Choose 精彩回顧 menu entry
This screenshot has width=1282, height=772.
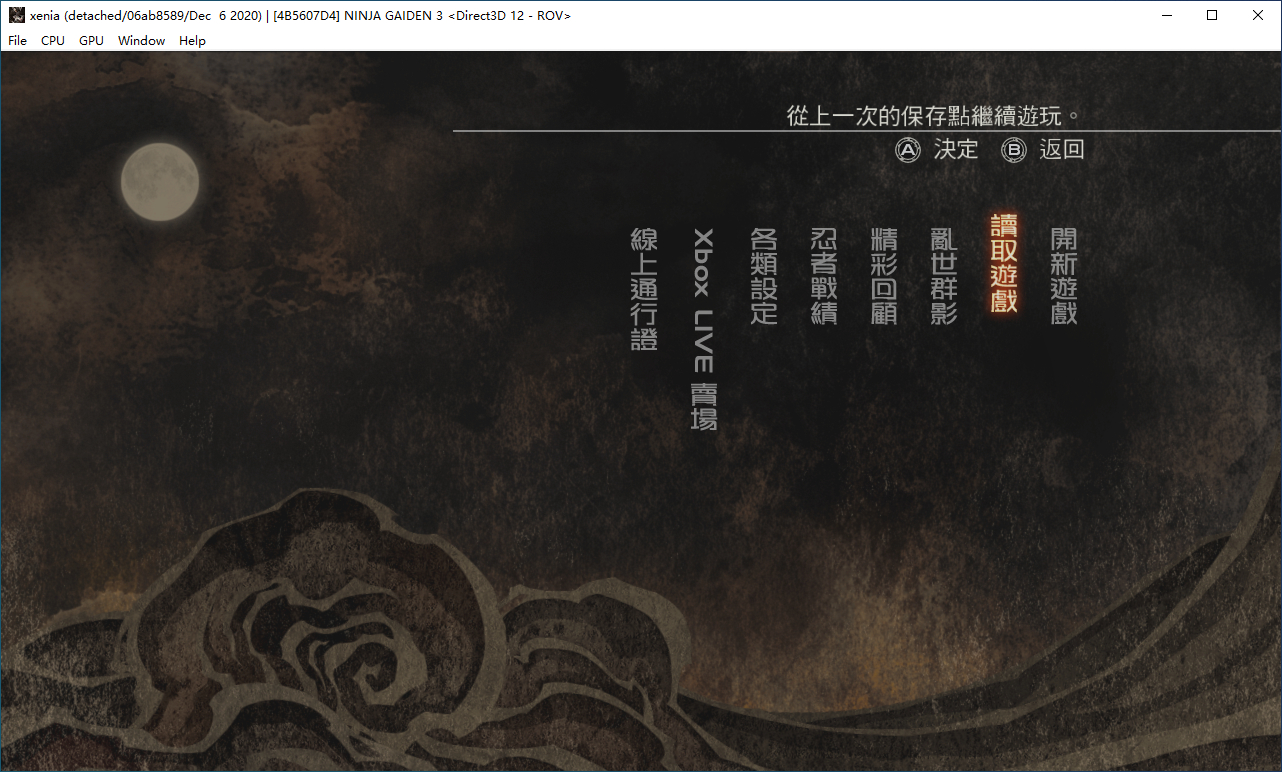pos(884,275)
